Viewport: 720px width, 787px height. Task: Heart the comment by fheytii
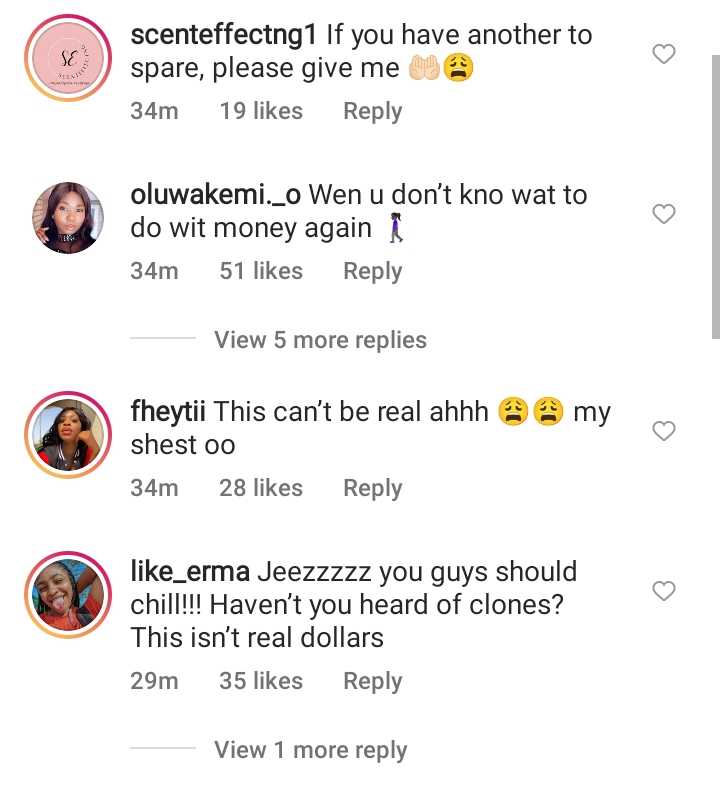click(x=664, y=431)
